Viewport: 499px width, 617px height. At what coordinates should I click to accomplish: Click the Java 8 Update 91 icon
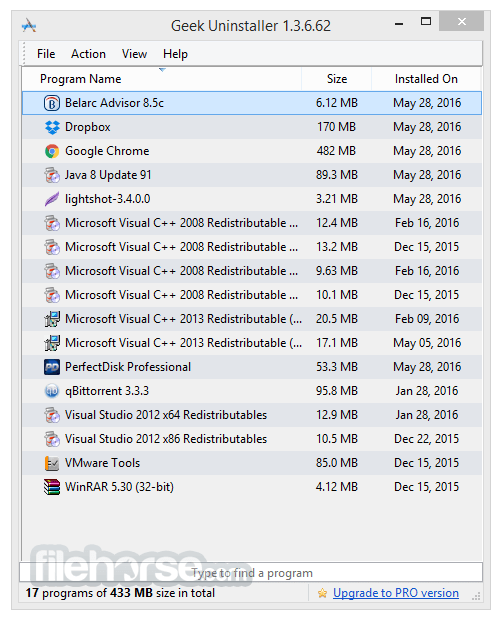[52, 175]
